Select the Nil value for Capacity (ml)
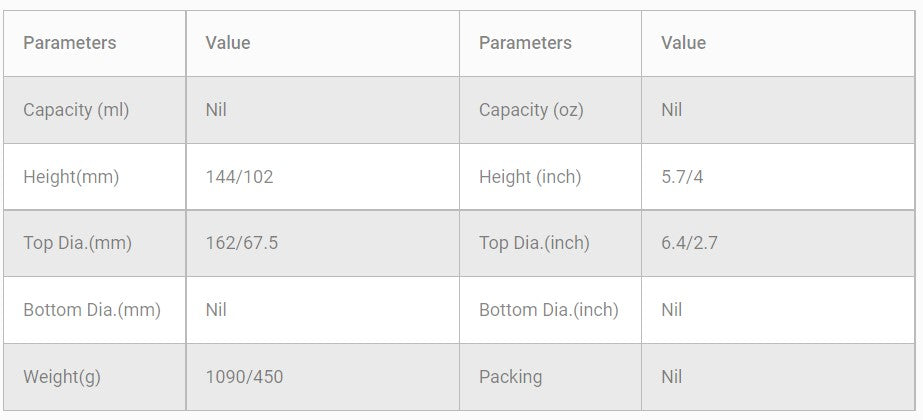Viewport: 923px width, 420px height. [216, 110]
